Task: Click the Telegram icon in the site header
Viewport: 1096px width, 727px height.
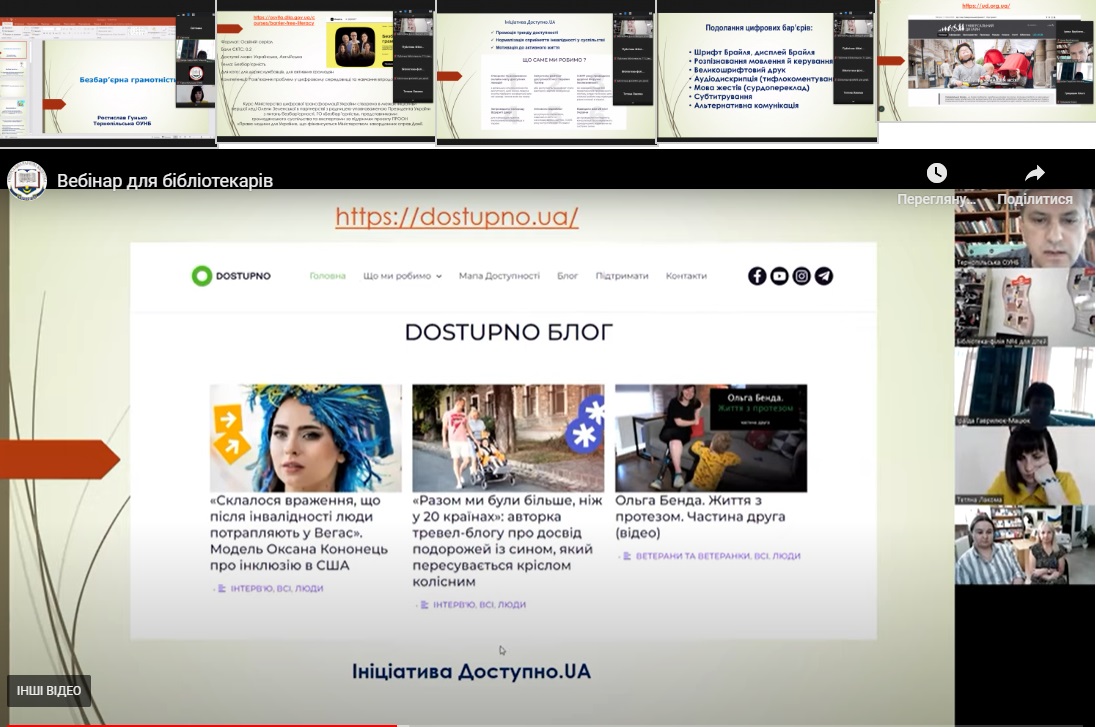Action: [824, 276]
